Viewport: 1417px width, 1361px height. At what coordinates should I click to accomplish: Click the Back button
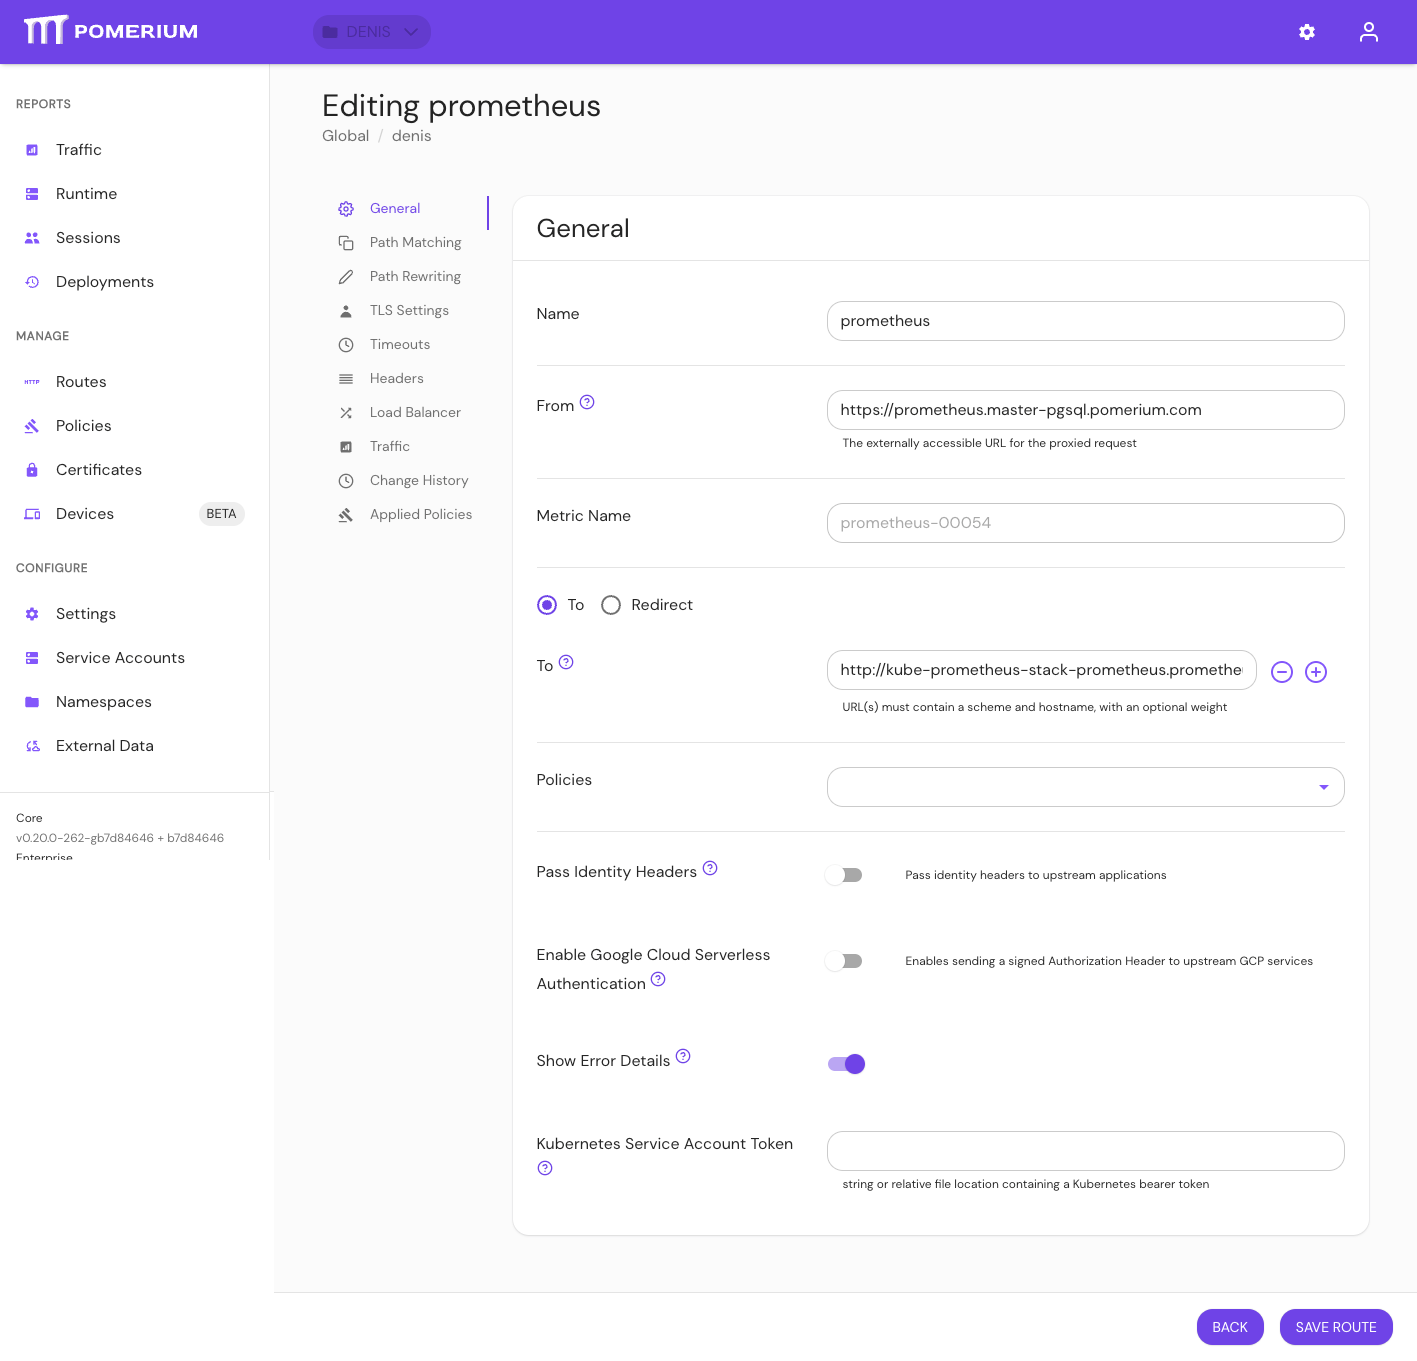pyautogui.click(x=1229, y=1327)
